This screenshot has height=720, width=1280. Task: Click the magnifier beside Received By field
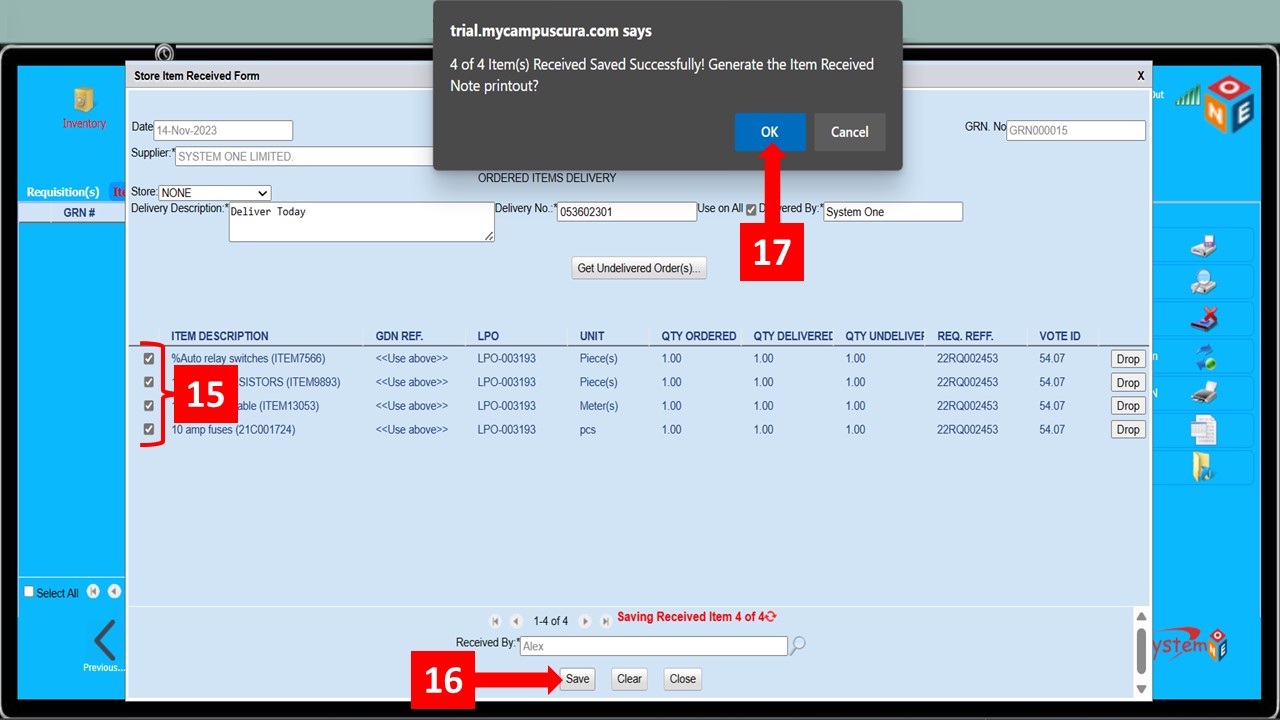[797, 646]
